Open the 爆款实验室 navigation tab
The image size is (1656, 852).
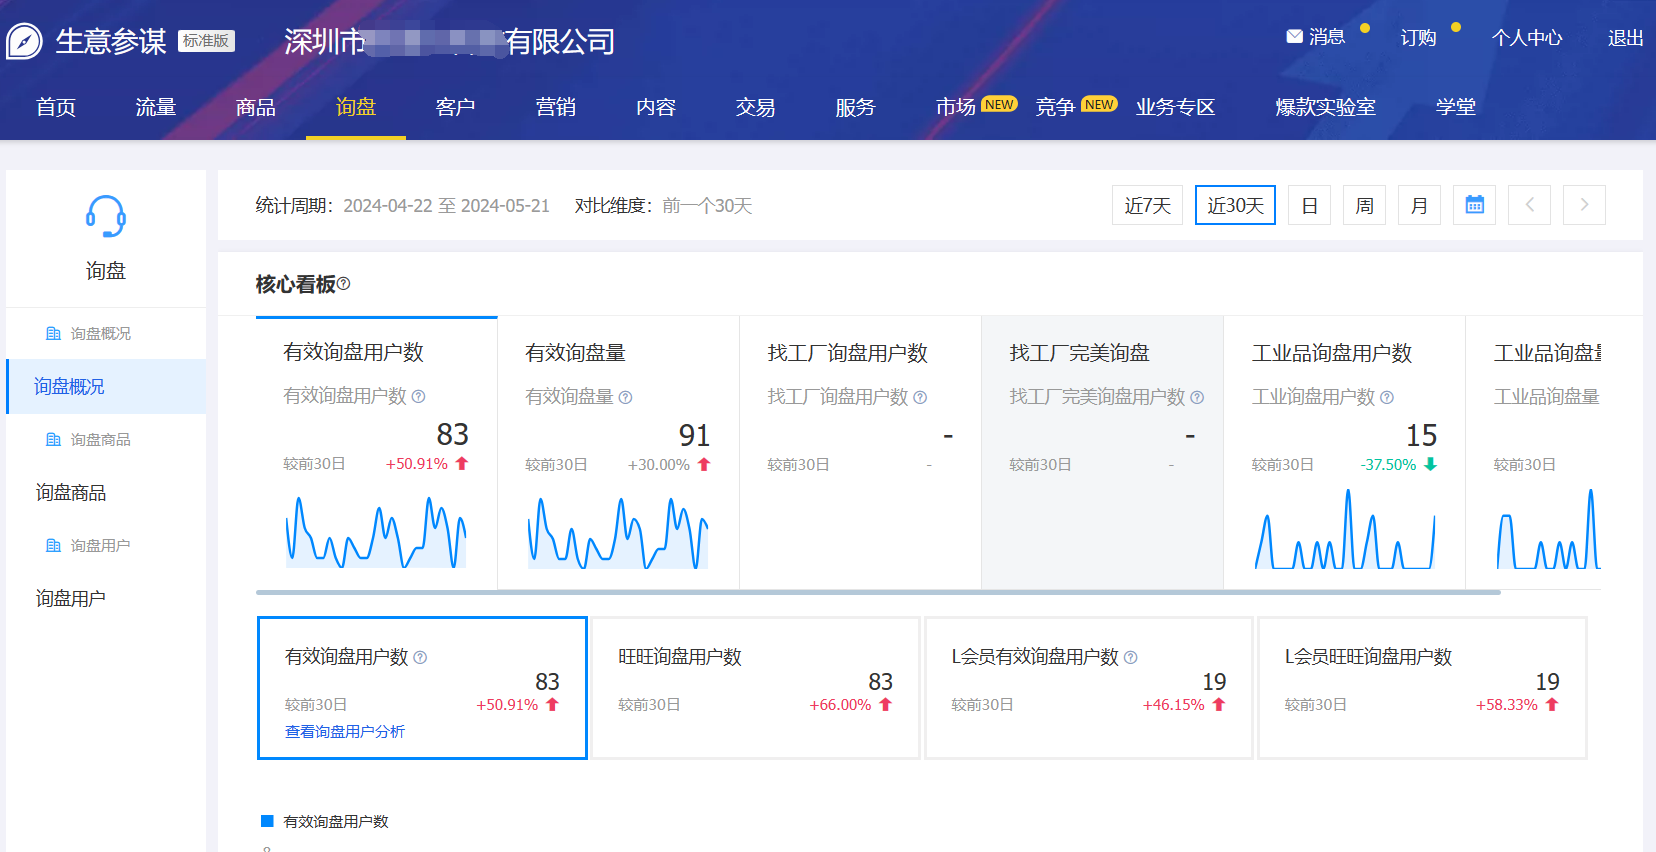(x=1325, y=107)
